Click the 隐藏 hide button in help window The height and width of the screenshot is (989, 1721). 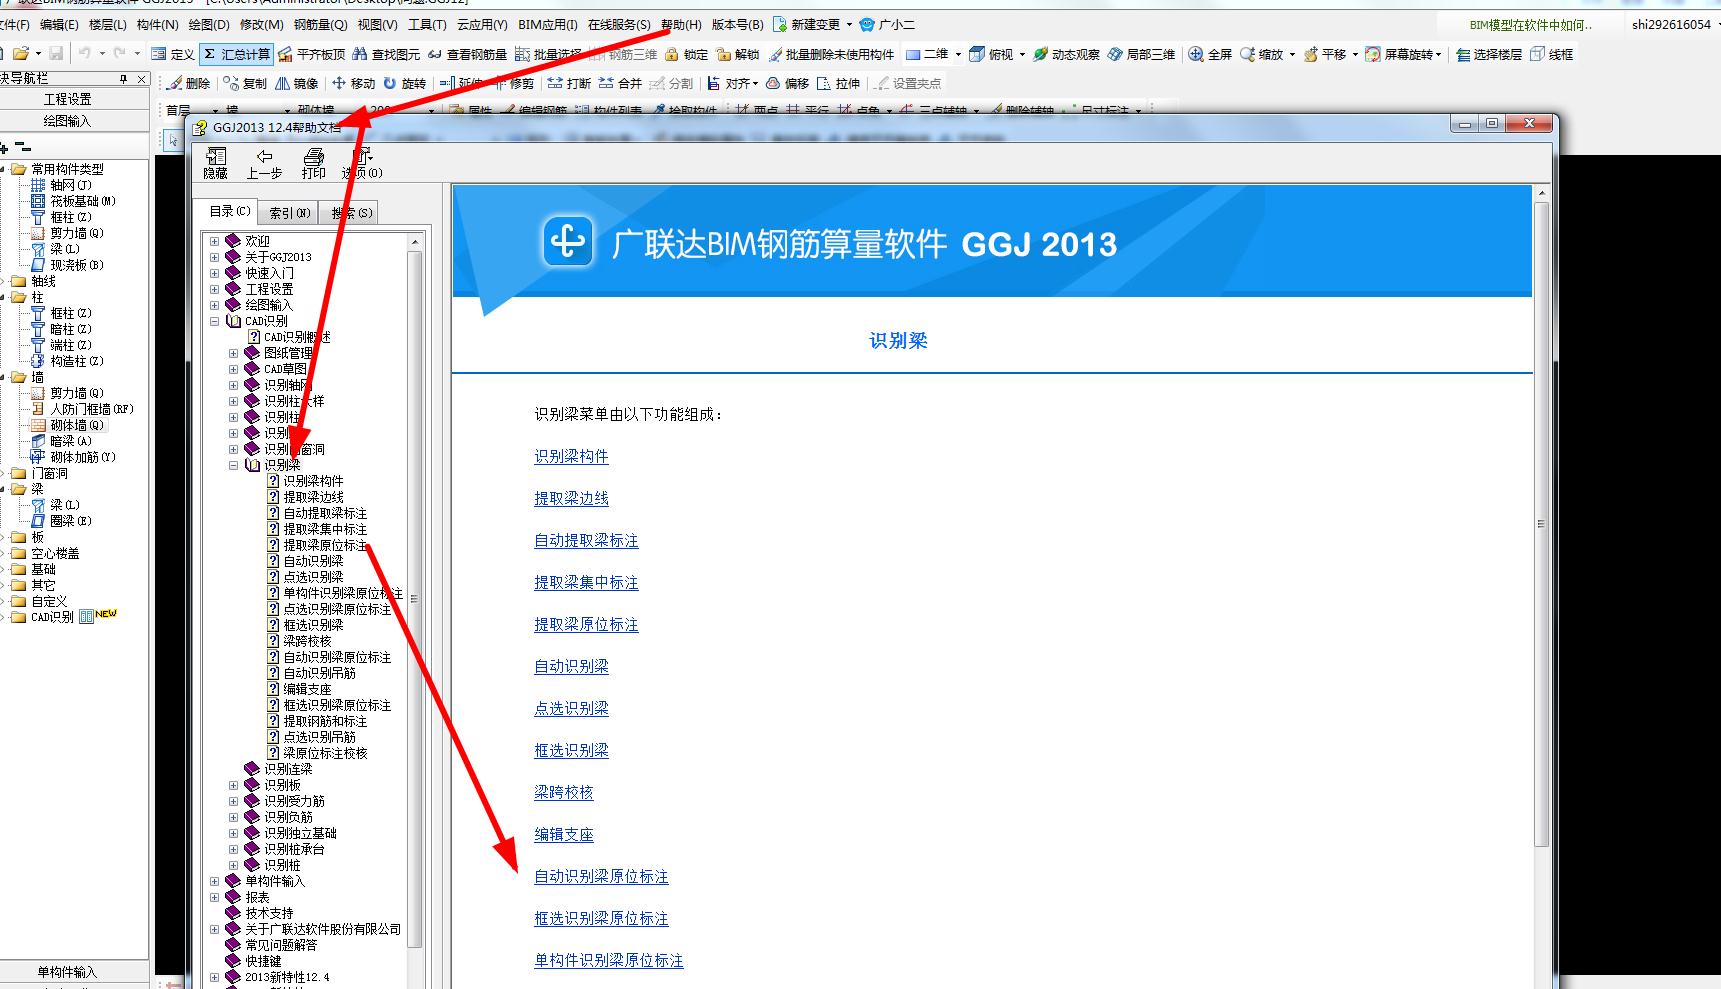216,163
